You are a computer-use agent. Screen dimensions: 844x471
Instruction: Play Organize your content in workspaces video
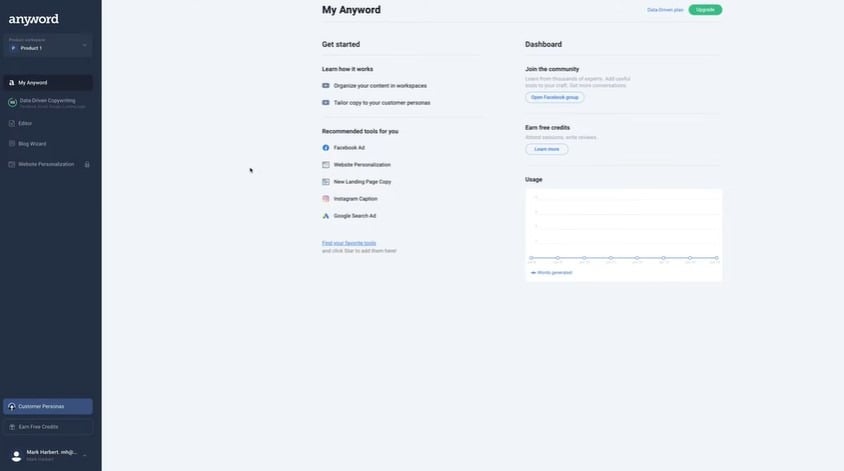point(380,86)
